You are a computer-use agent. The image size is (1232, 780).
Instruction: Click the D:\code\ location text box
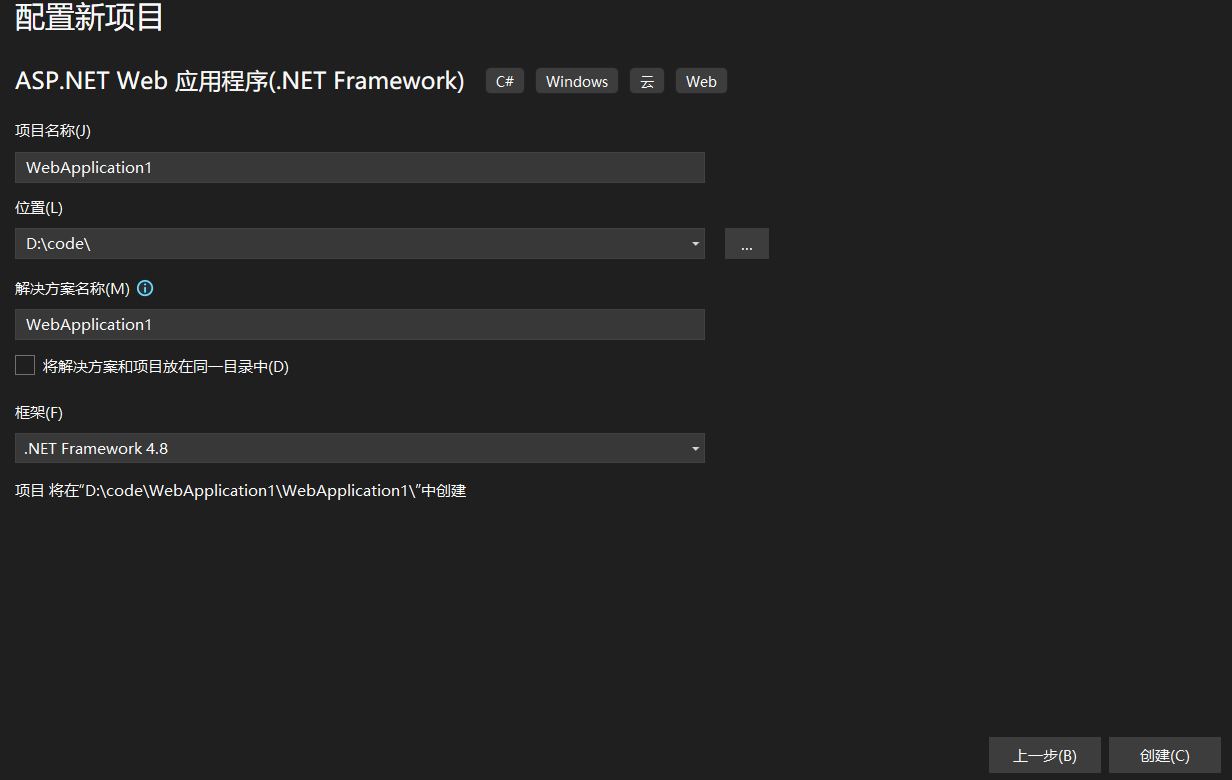click(x=350, y=244)
